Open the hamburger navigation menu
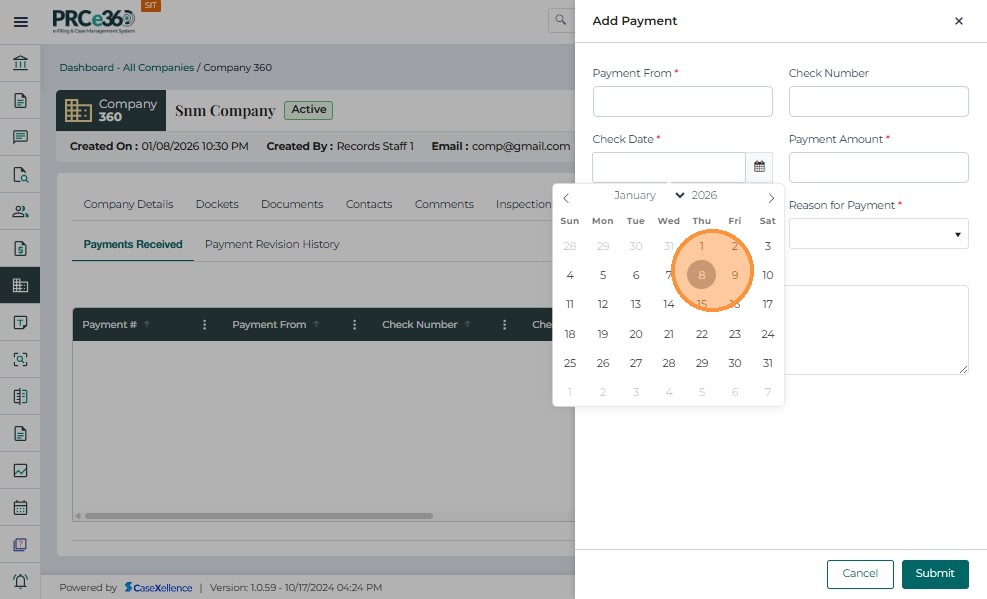Image resolution: width=987 pixels, height=599 pixels. pos(20,21)
